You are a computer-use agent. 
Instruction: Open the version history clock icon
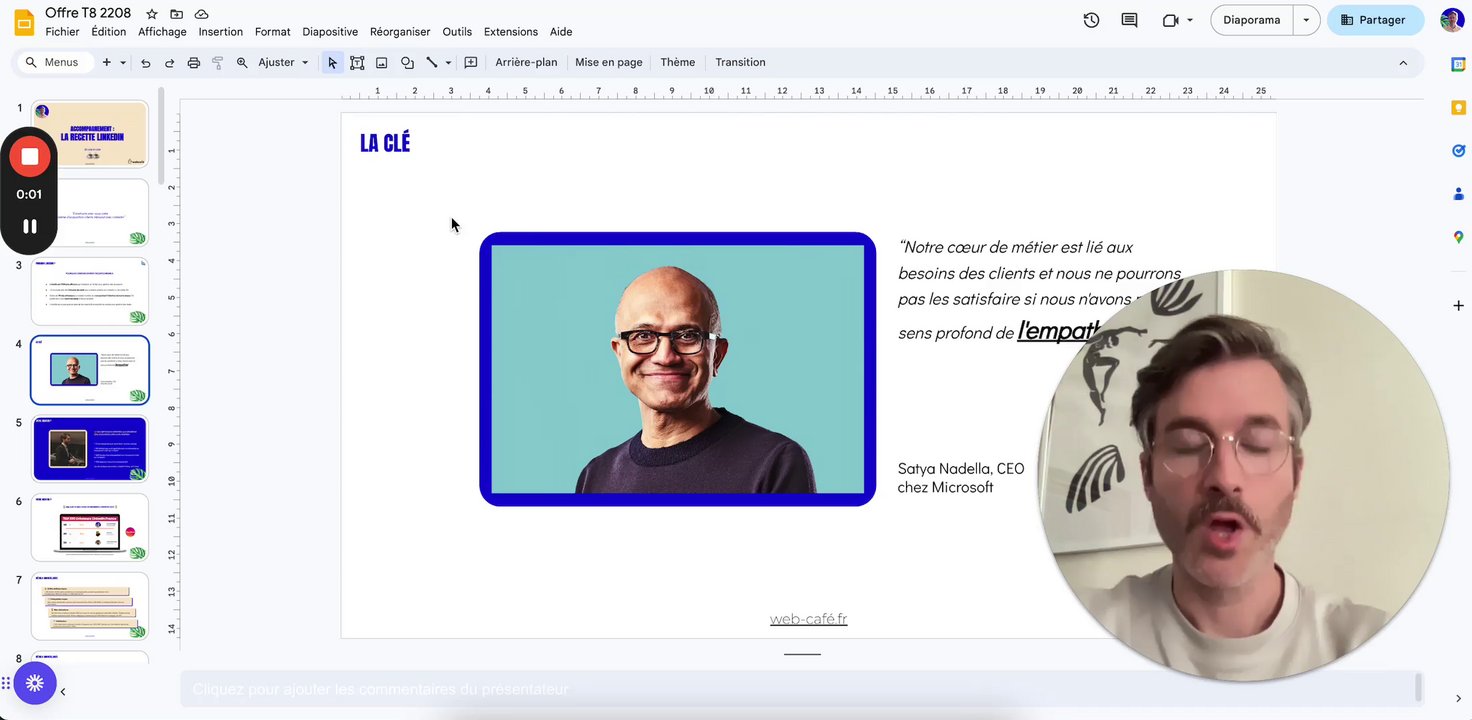[1091, 20]
